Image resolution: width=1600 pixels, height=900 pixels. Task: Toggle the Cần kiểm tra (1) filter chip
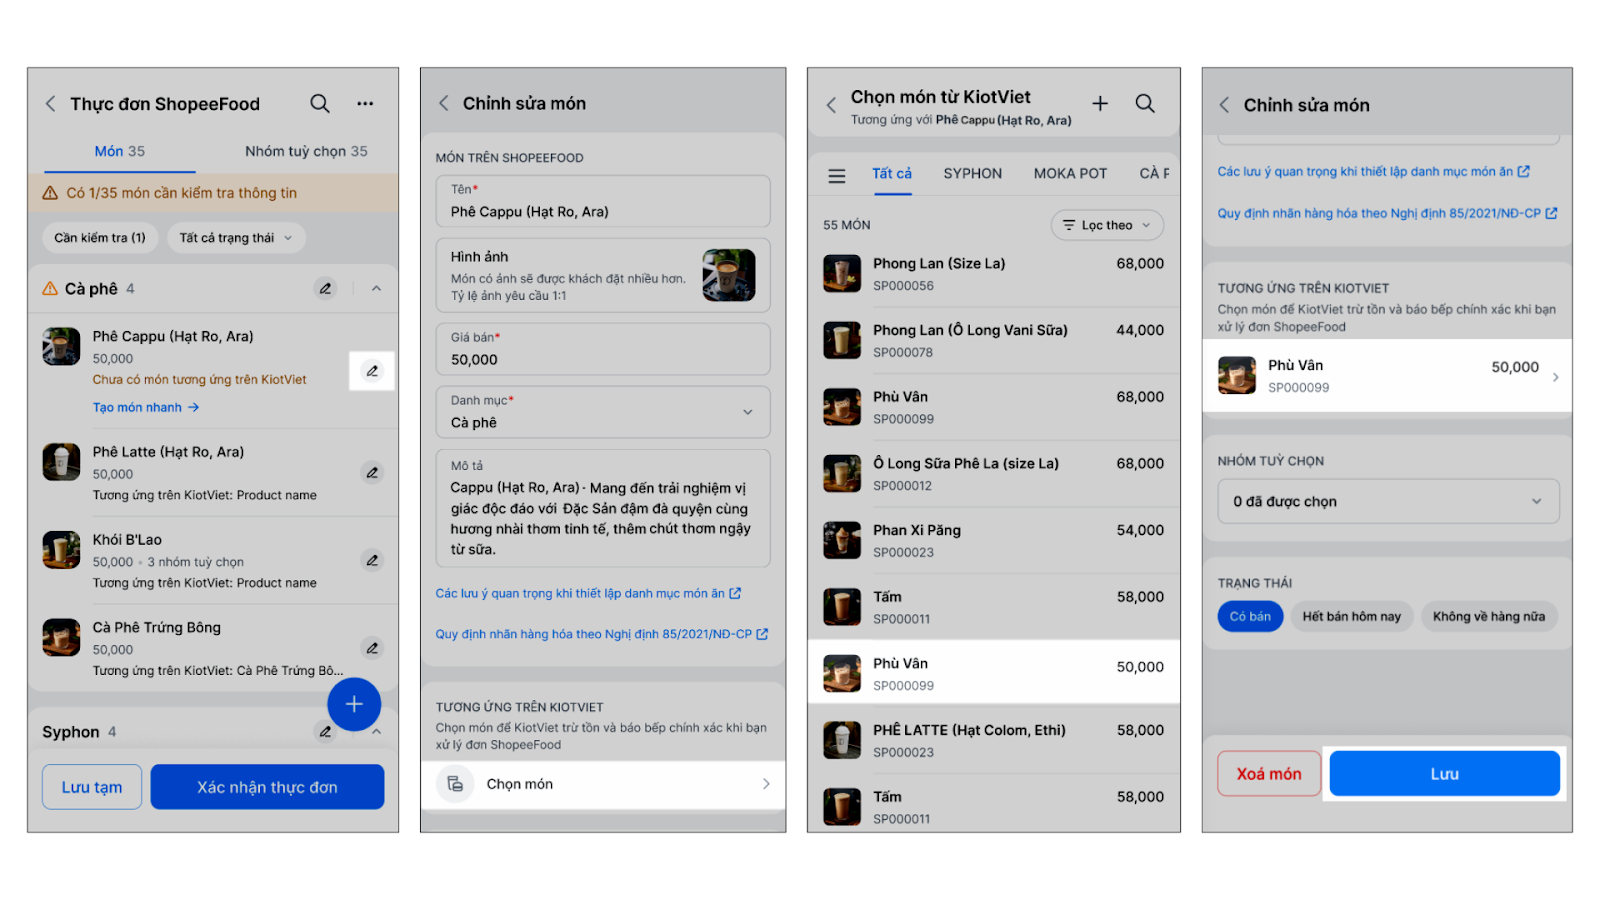100,238
